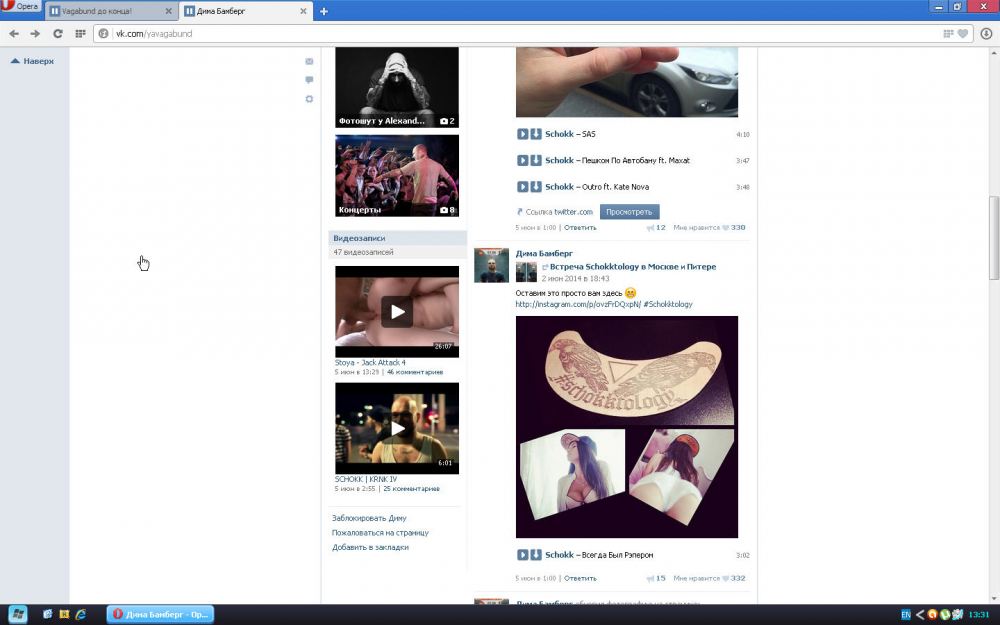This screenshot has height=625, width=1000.
Task: Open the 'Концерты' photo album thumbnail
Action: pos(397,175)
